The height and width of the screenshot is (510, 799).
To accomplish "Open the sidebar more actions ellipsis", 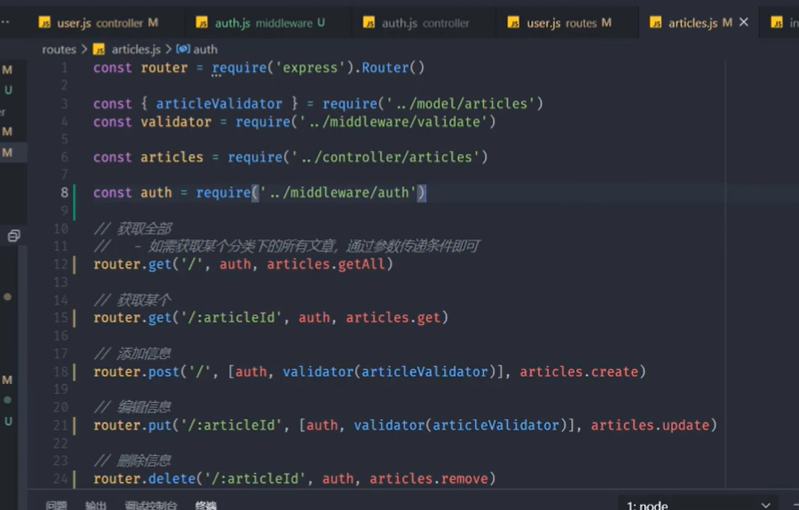I will [x=5, y=22].
